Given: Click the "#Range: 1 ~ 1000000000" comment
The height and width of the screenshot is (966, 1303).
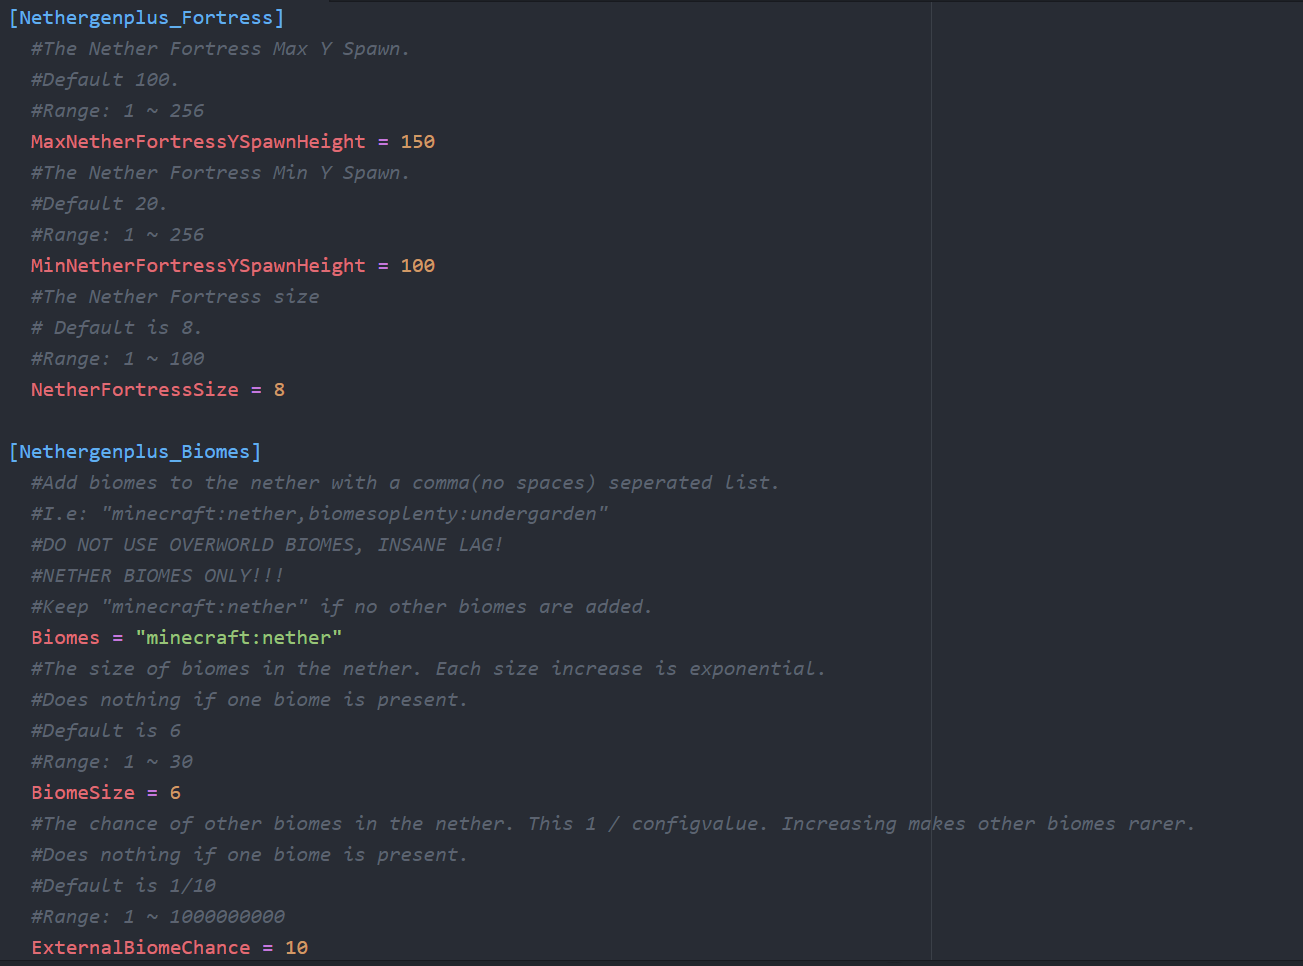Looking at the screenshot, I should pyautogui.click(x=158, y=917).
